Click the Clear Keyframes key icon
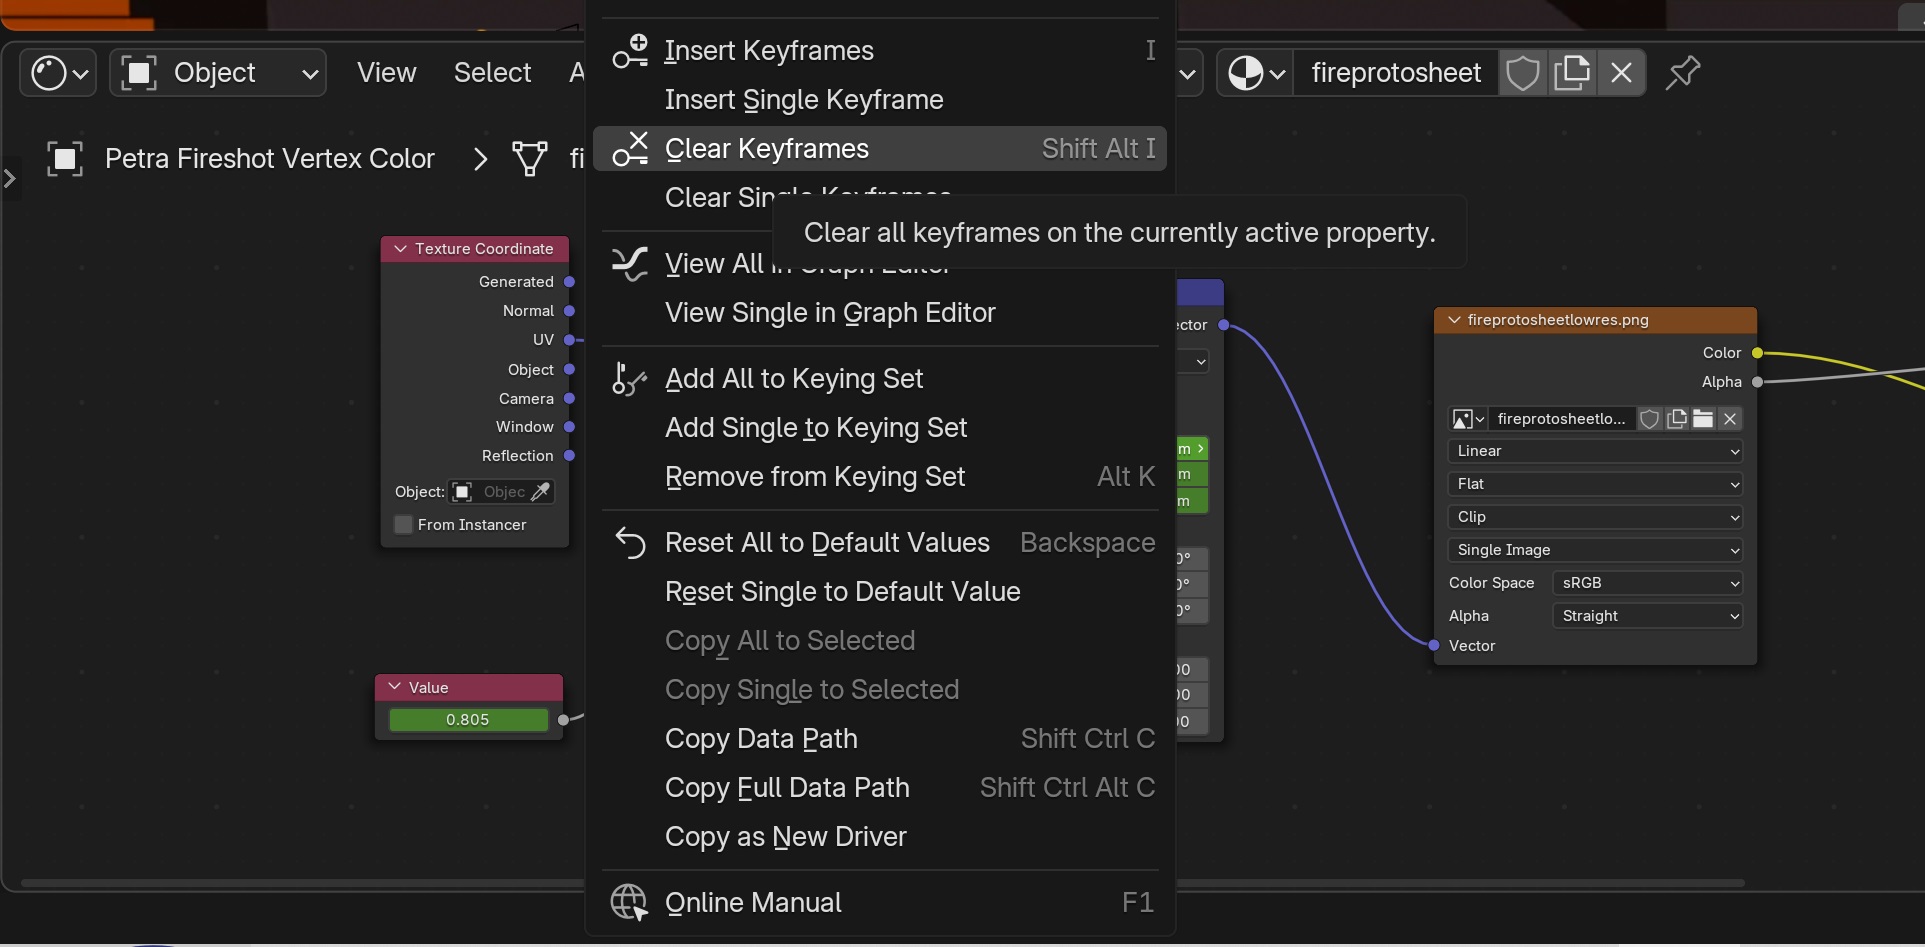This screenshot has height=947, width=1925. 630,149
